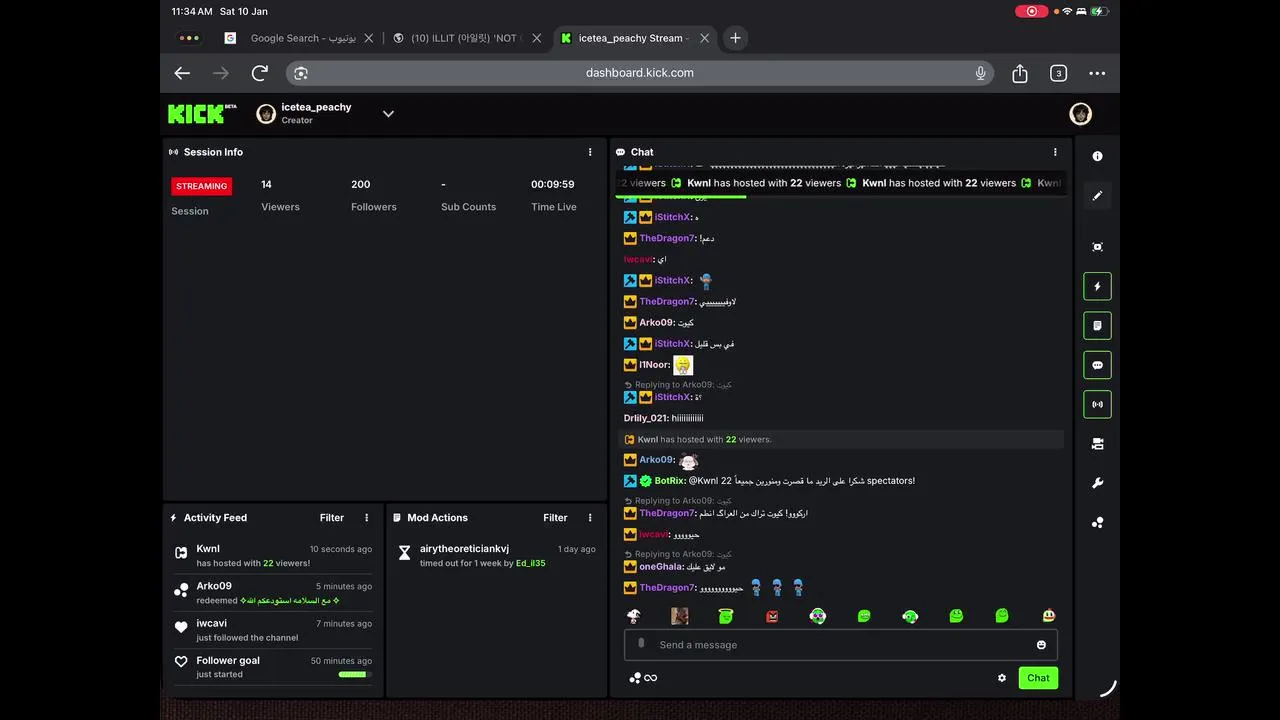Screen dimensions: 1280x720
Task: Click Drlily_021 username in chat
Action: (645, 418)
